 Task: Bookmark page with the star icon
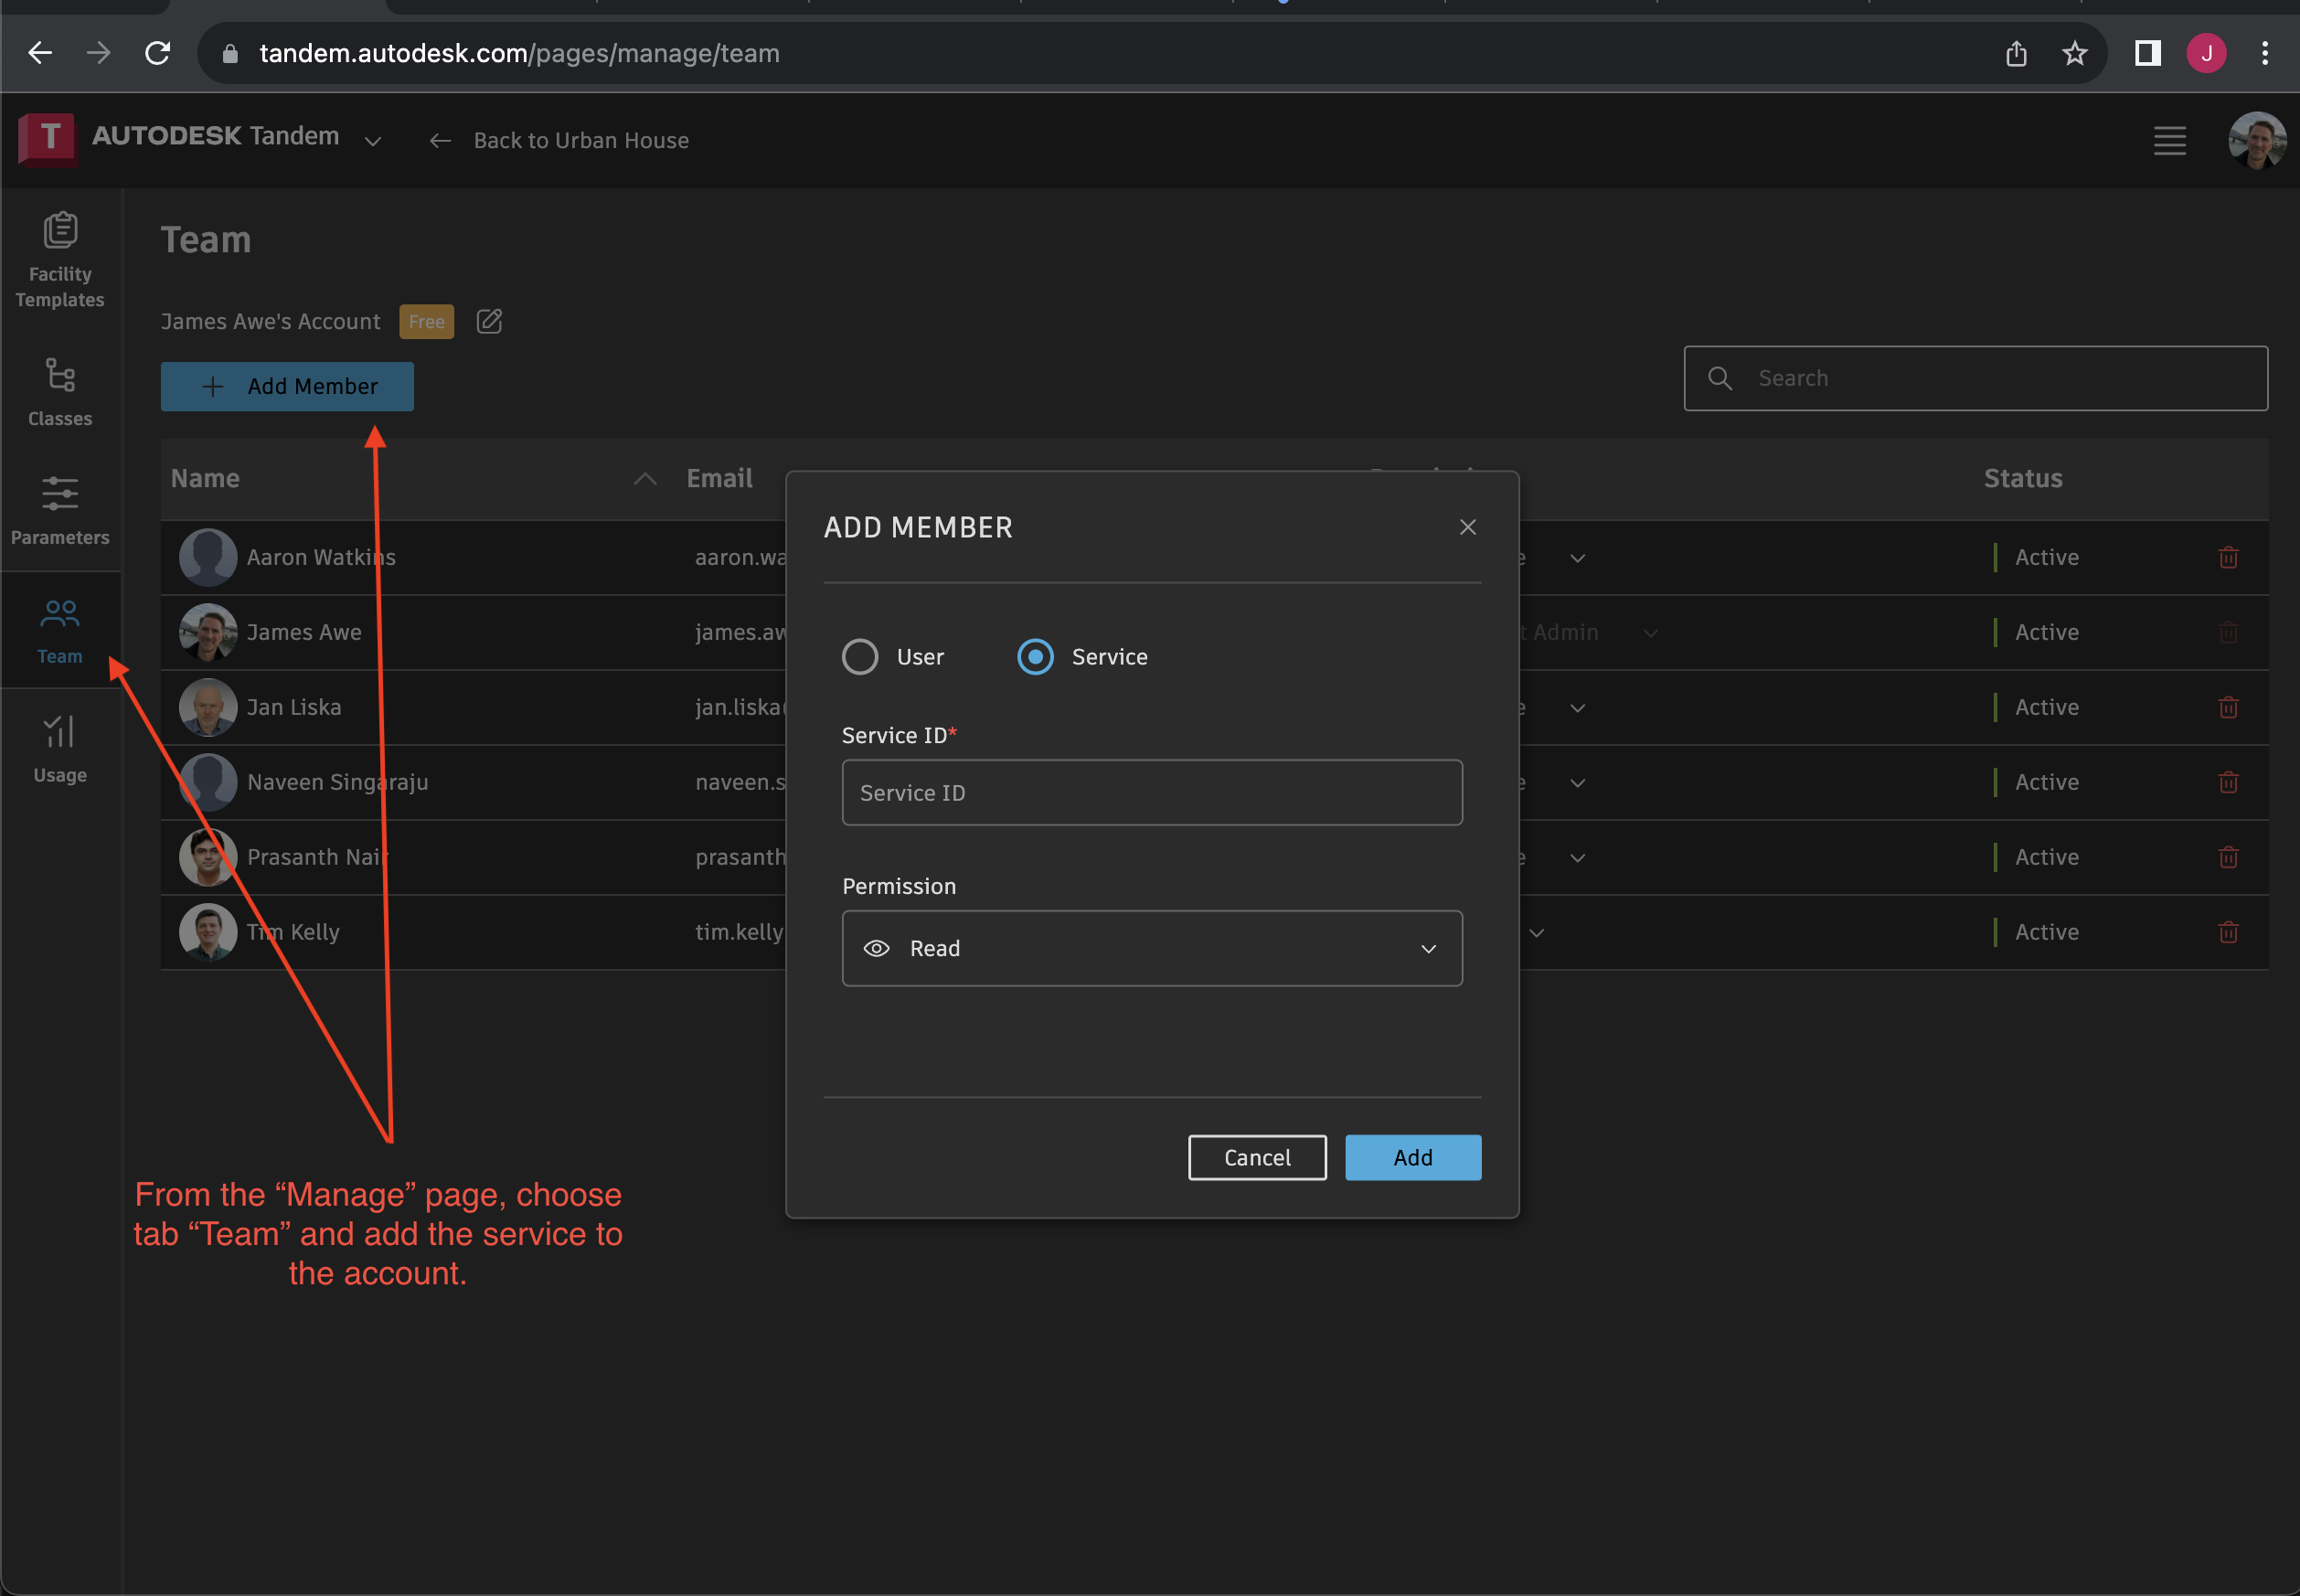pos(2074,53)
